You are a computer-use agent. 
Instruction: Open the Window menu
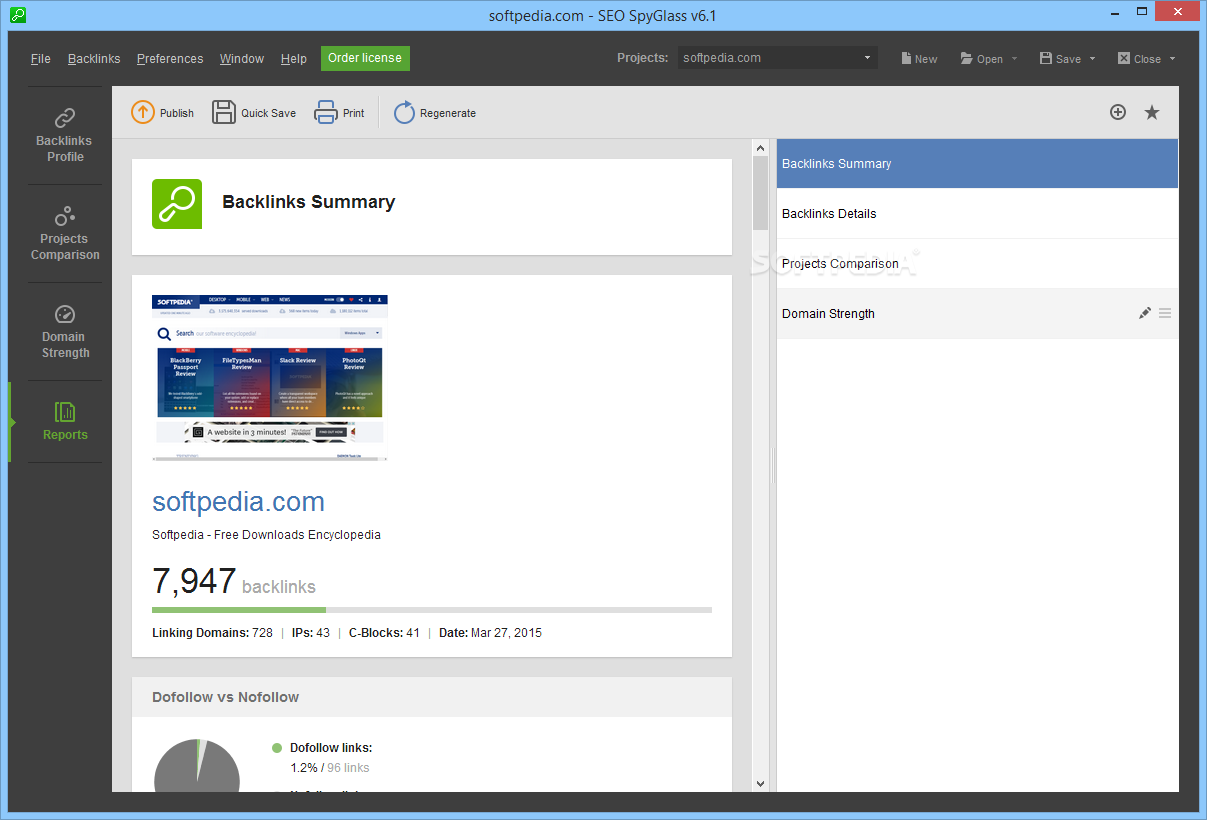[x=242, y=58]
